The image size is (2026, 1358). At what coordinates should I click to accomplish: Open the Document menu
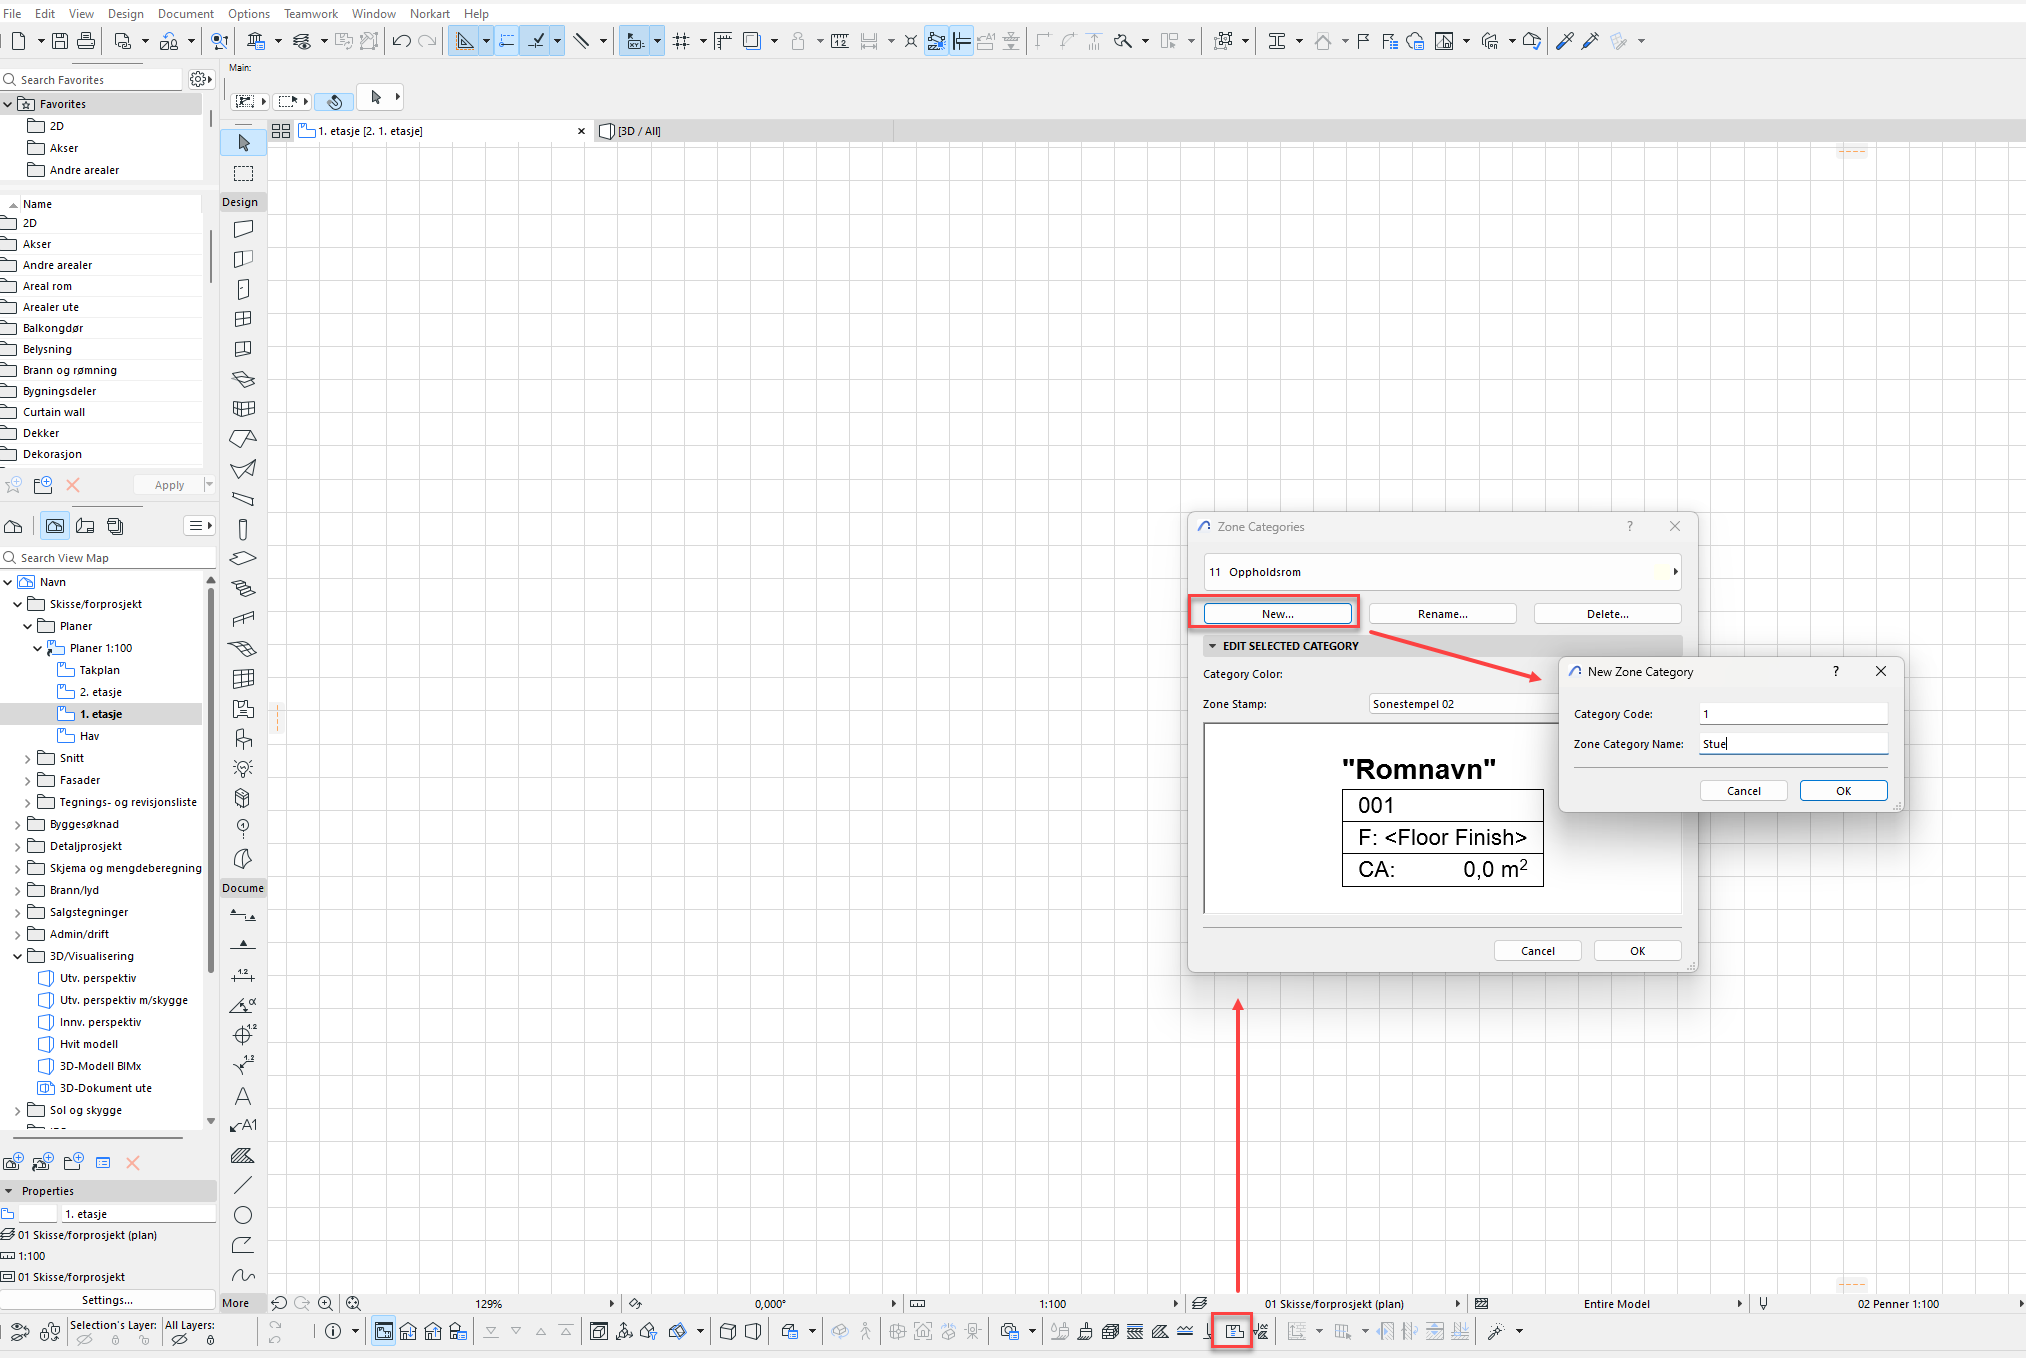pyautogui.click(x=185, y=13)
